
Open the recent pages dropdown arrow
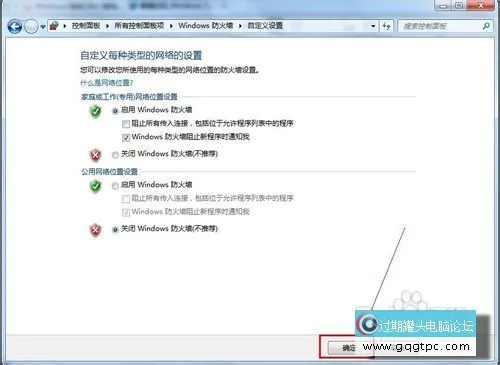click(x=43, y=27)
